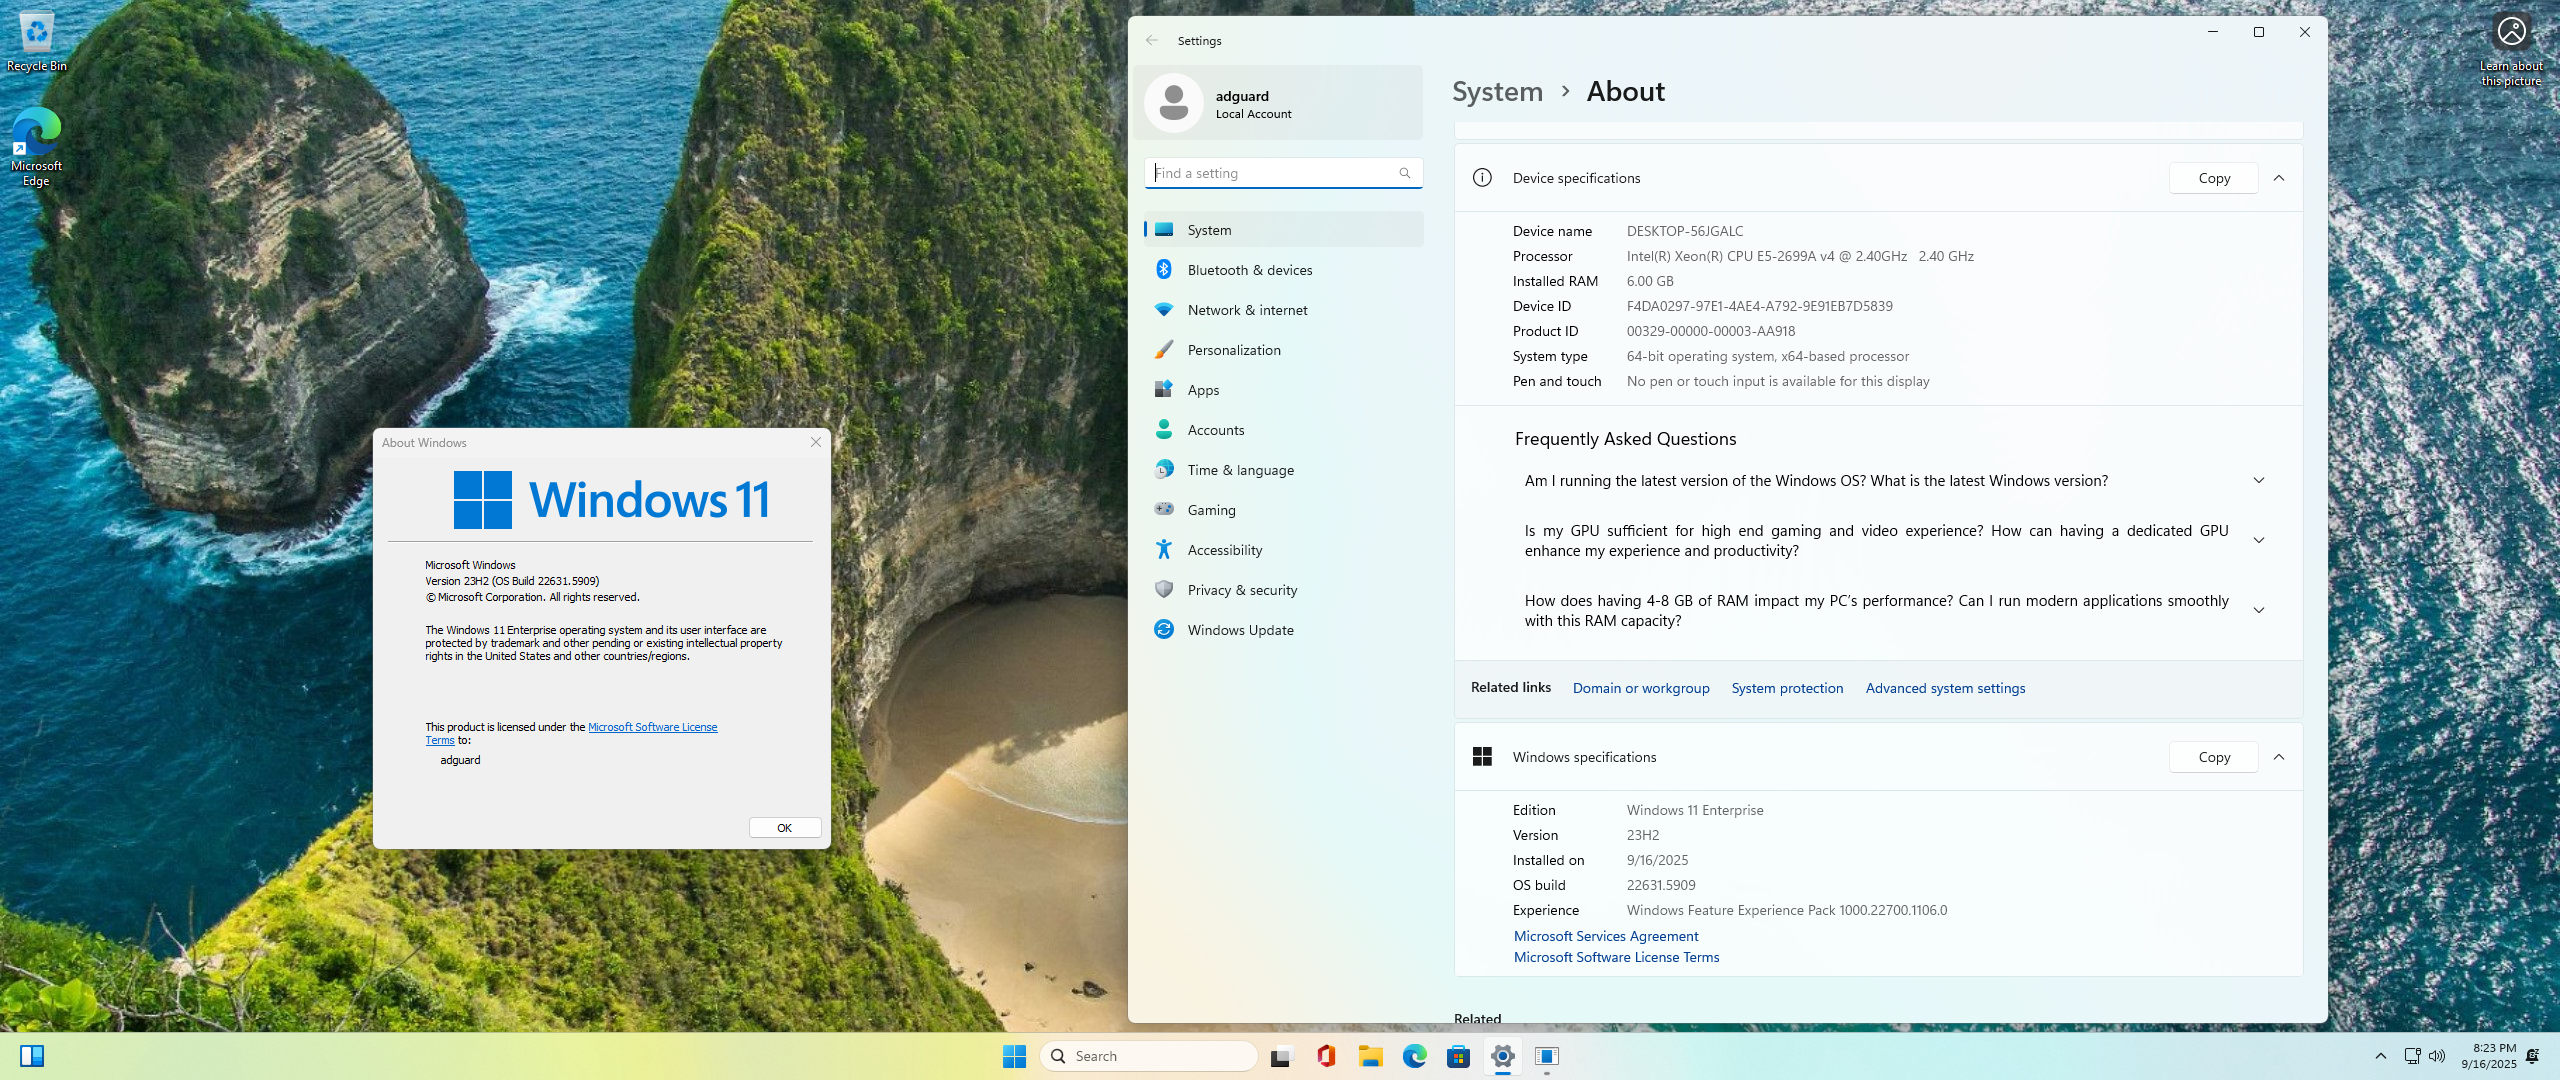This screenshot has width=2560, height=1080.
Task: Open Personalization settings
Action: pyautogui.click(x=1284, y=350)
